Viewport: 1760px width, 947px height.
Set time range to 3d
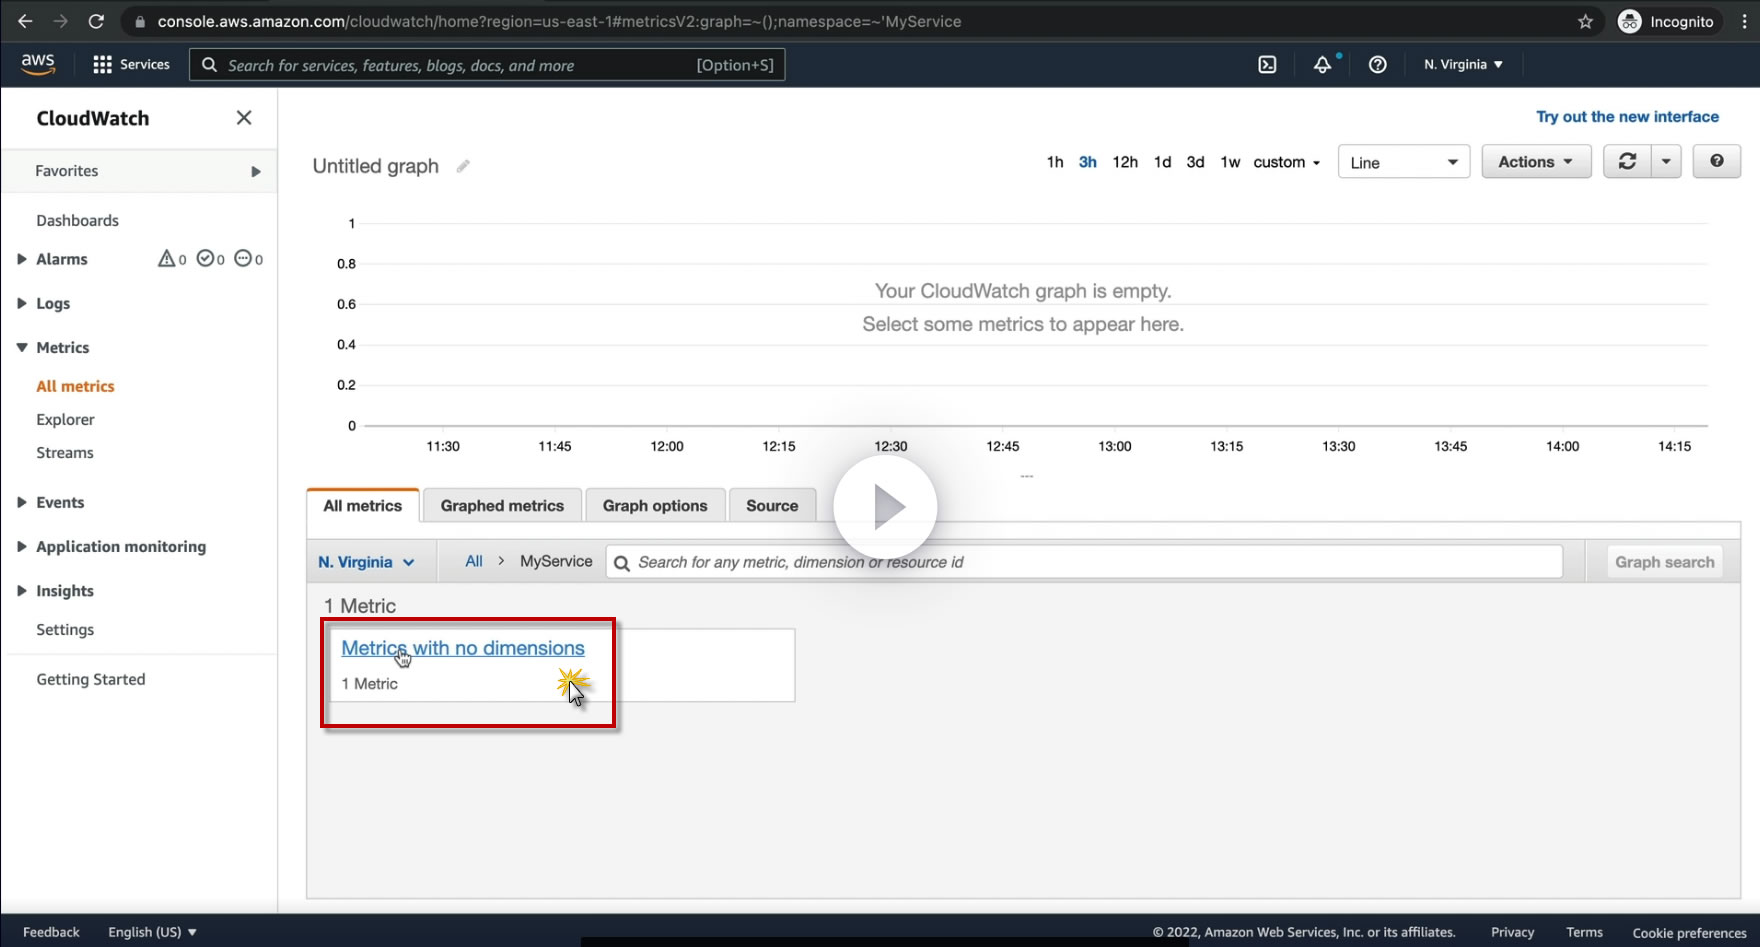point(1195,162)
